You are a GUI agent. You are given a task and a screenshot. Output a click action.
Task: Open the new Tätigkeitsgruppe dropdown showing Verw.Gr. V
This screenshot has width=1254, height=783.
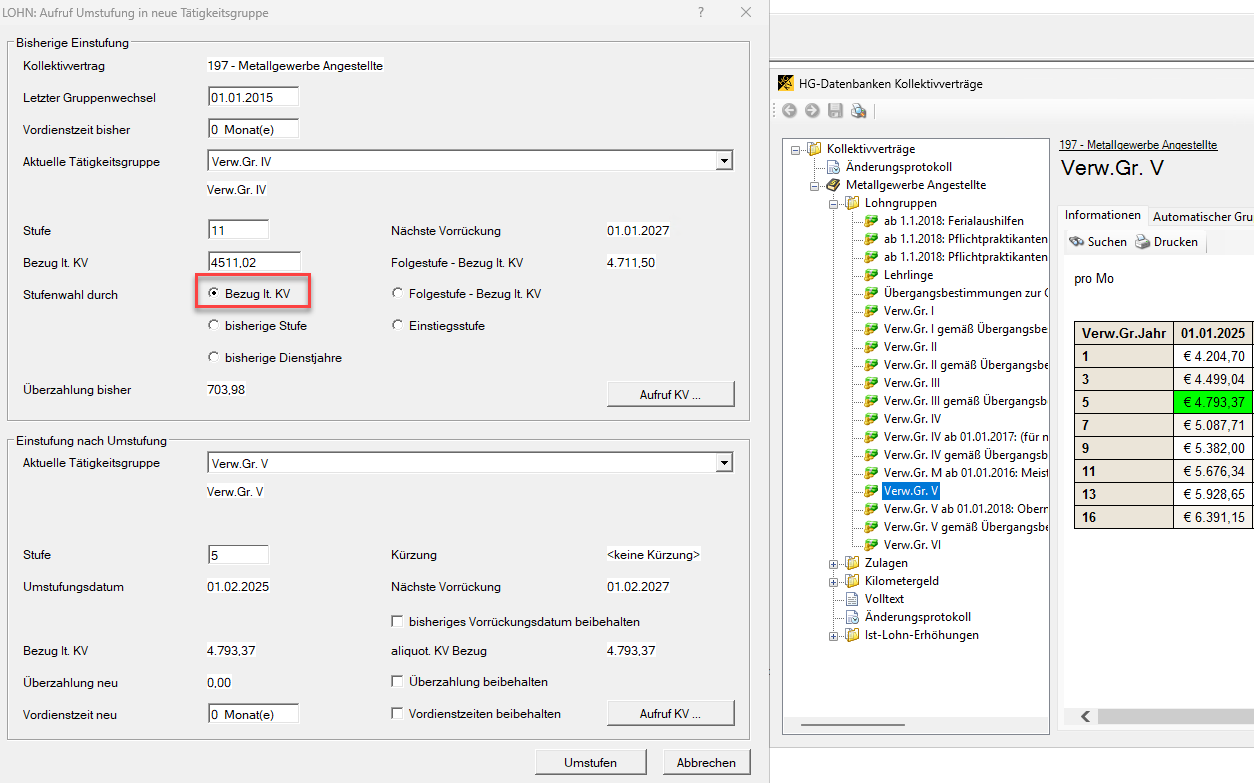[724, 463]
